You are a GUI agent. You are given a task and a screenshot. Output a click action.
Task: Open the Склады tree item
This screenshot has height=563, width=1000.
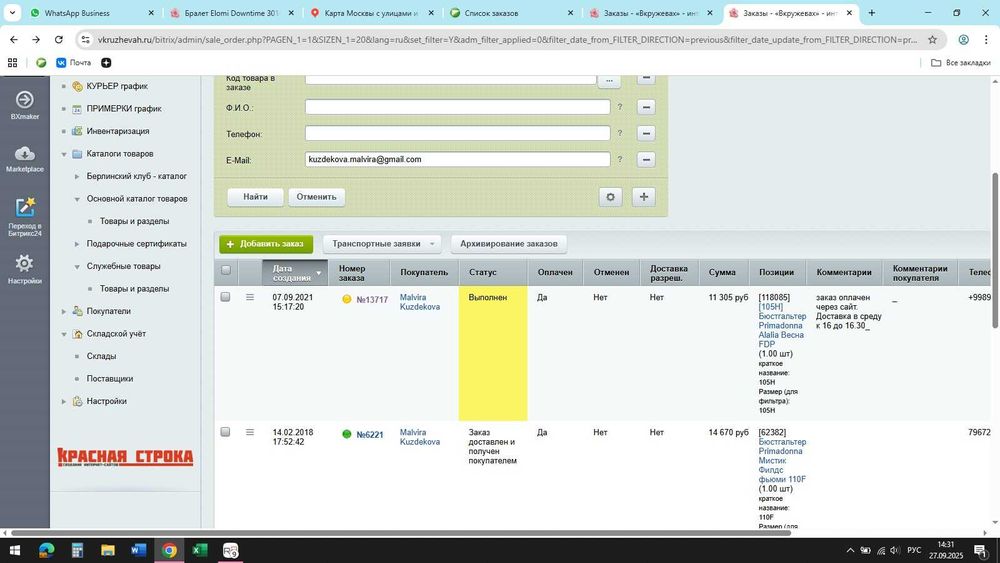tap(101, 356)
